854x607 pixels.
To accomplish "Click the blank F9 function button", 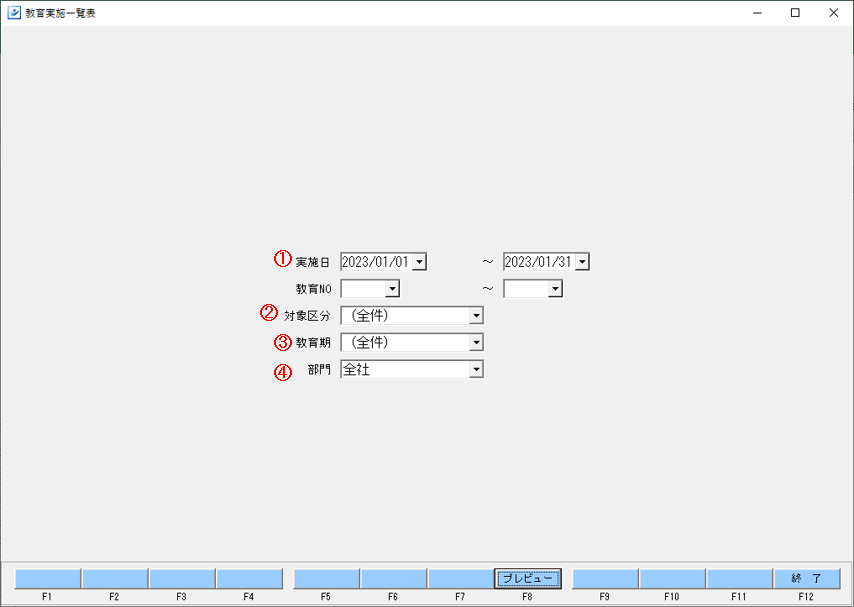I will pos(605,579).
